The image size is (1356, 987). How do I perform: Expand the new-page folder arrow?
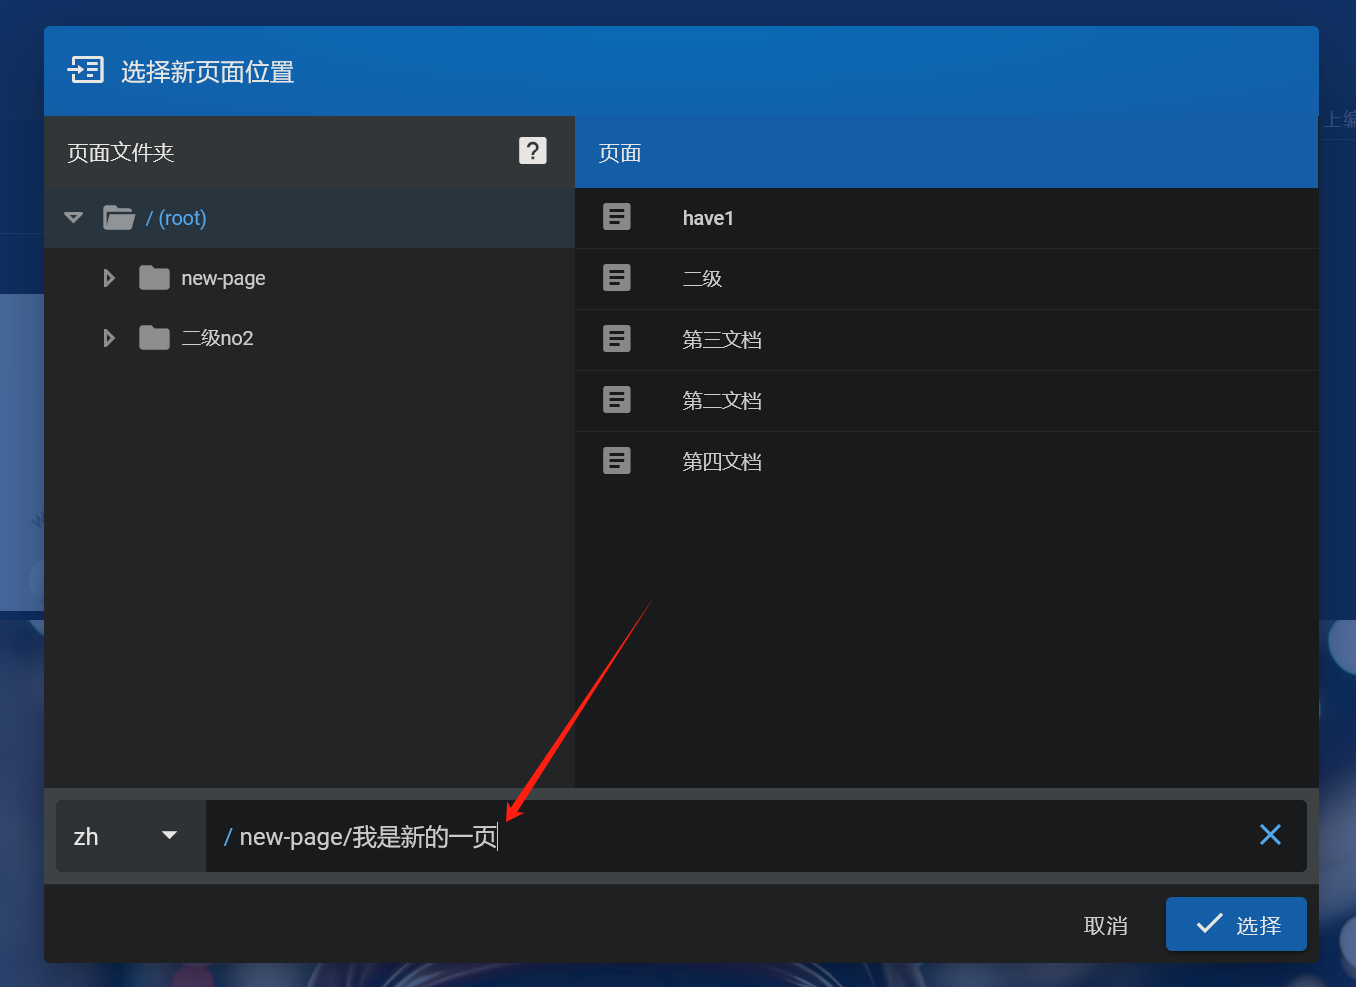click(109, 278)
